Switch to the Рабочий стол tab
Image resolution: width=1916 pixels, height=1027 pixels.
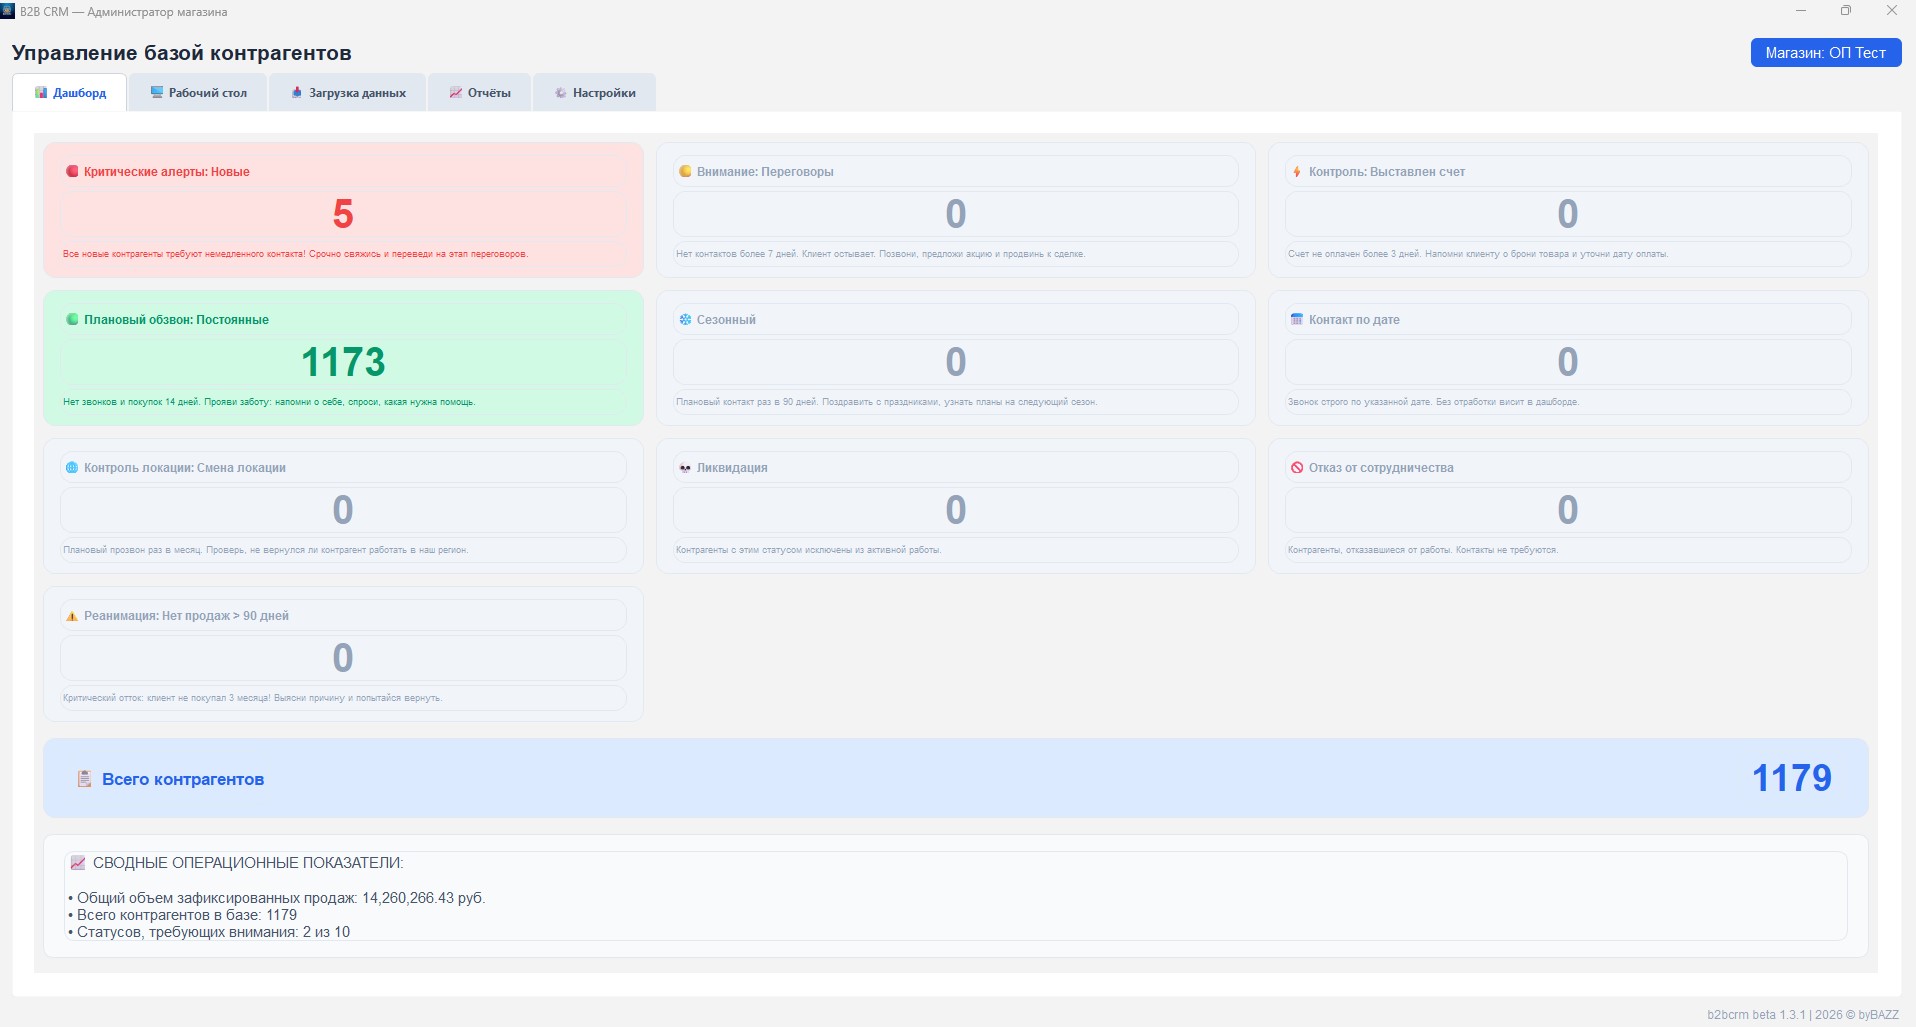tap(198, 92)
